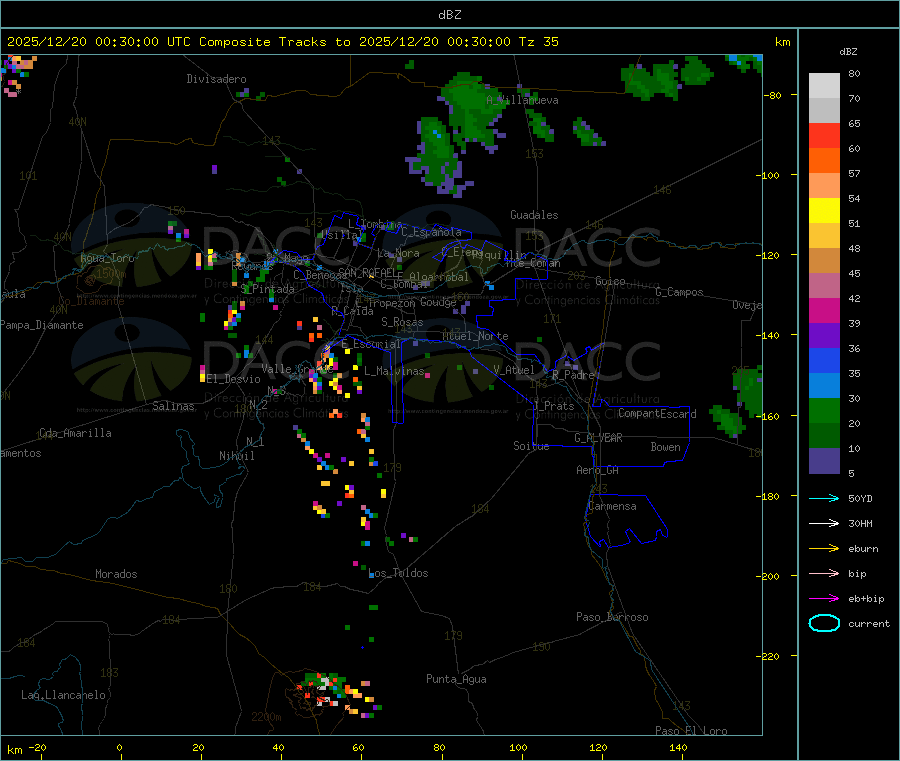Screen dimensions: 900x761
Task: Click the 'Paso_El_Loro' label
Action: pos(692,731)
